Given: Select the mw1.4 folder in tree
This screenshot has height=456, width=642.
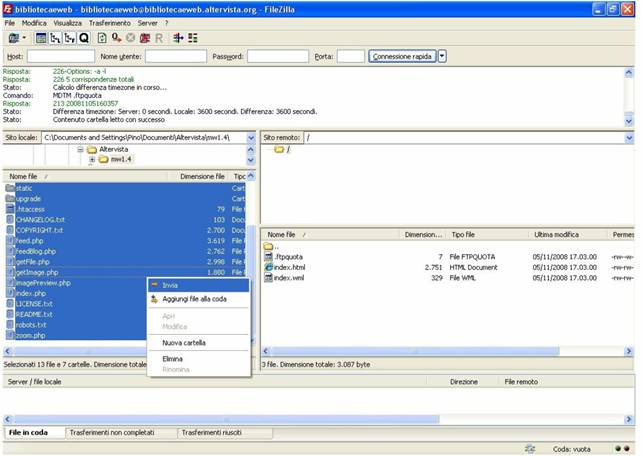Looking at the screenshot, I should [121, 159].
